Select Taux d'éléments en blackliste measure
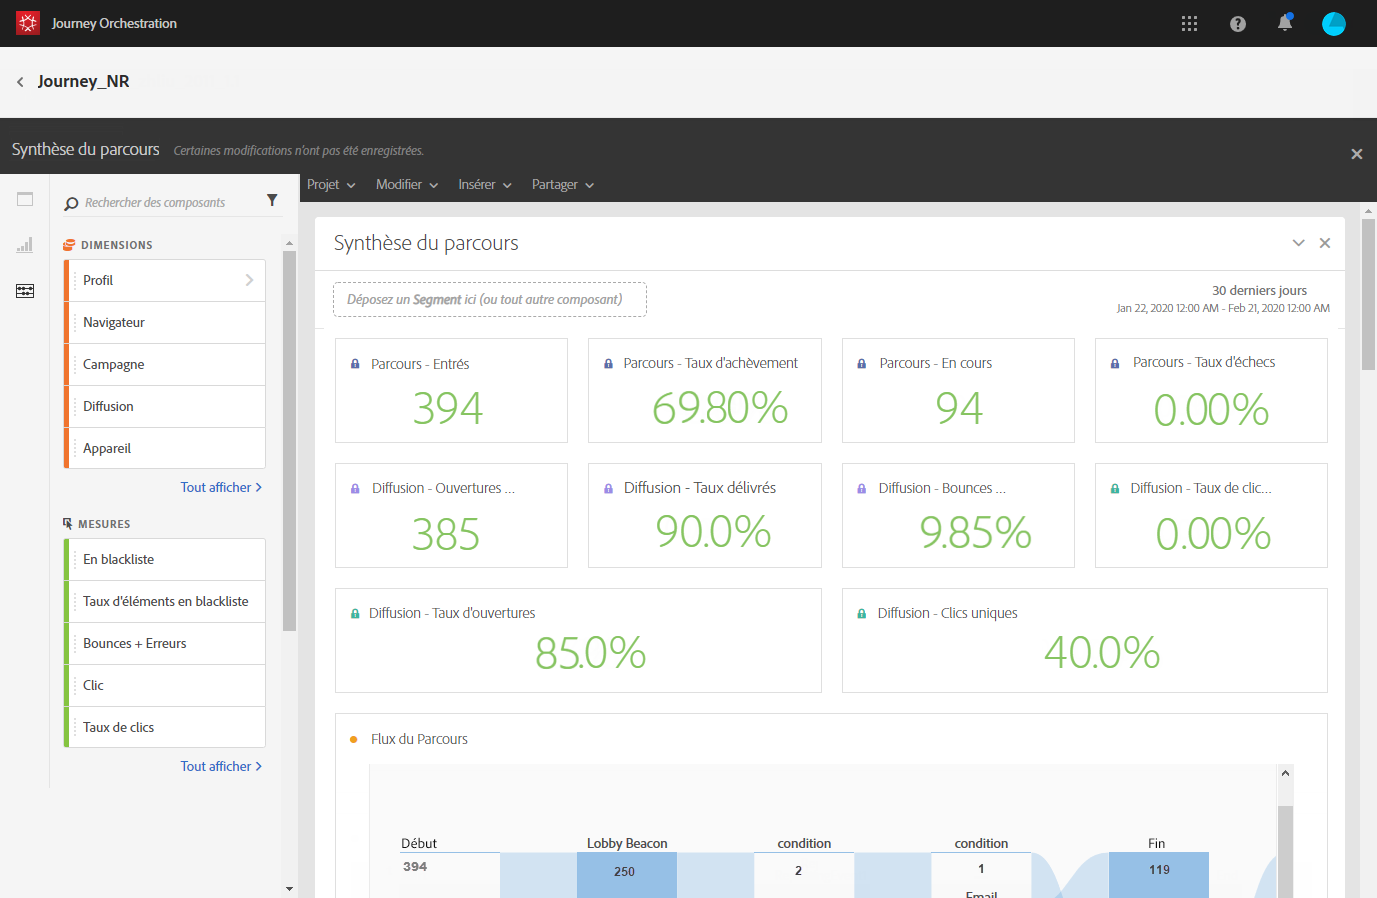 click(165, 601)
